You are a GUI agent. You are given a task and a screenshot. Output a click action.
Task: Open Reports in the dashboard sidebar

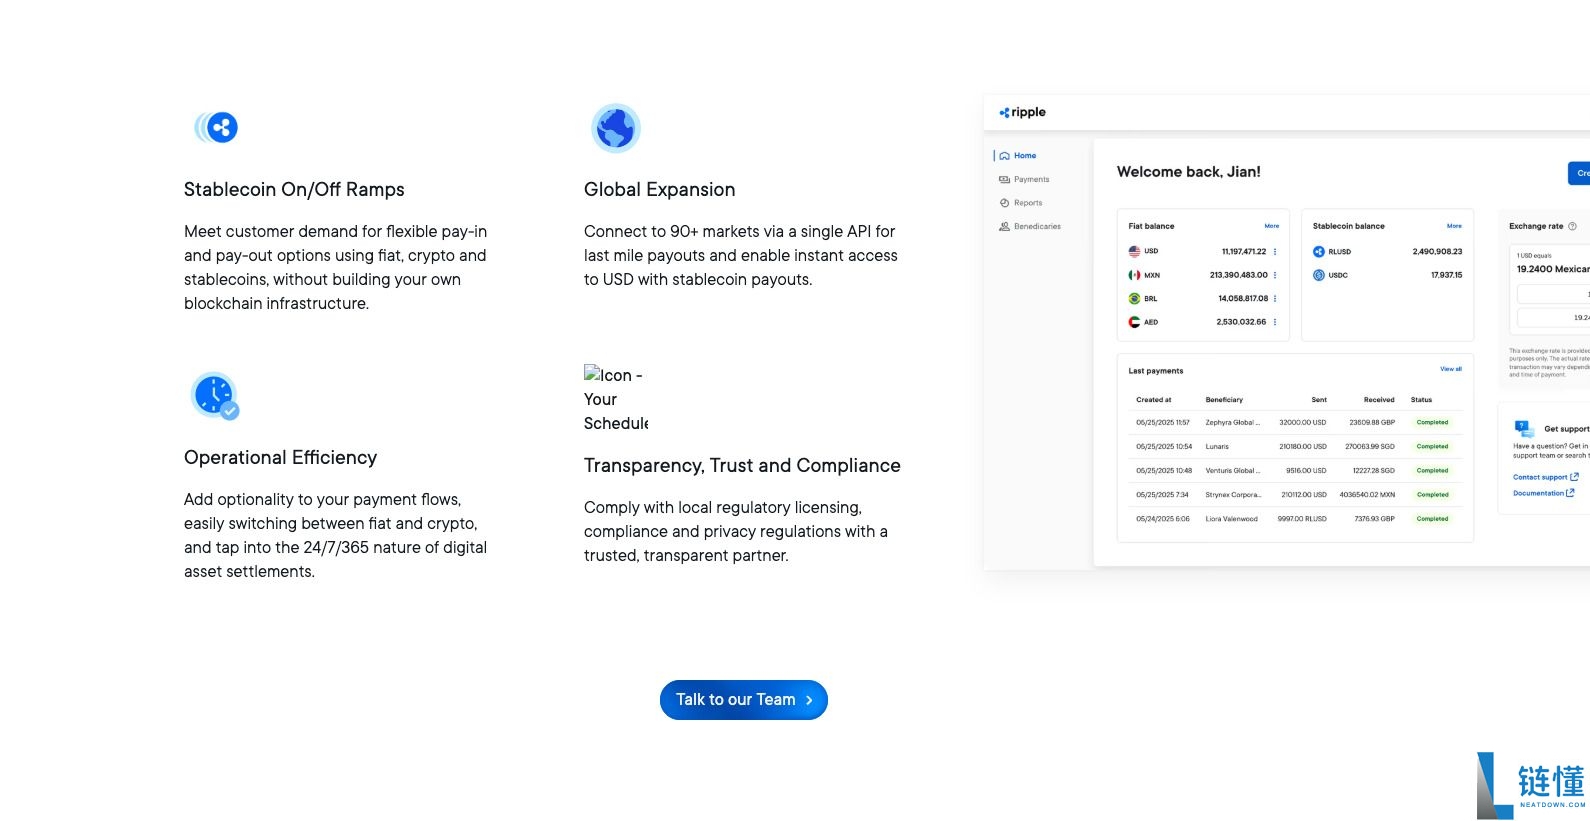coord(1027,203)
